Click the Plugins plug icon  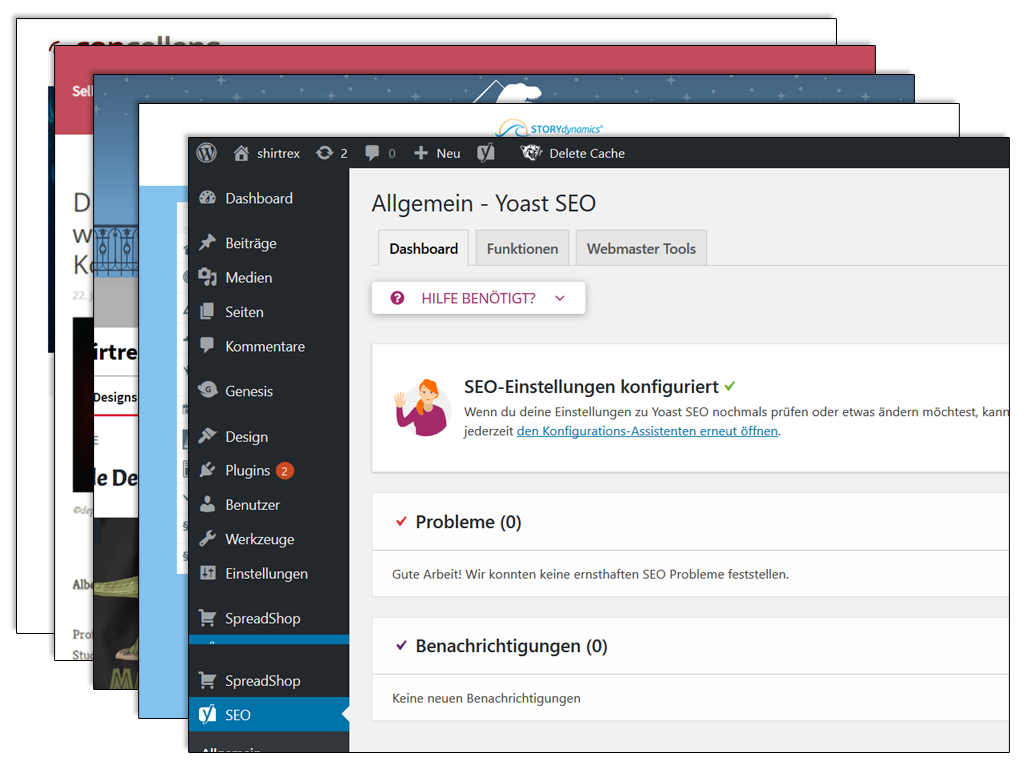coord(208,470)
